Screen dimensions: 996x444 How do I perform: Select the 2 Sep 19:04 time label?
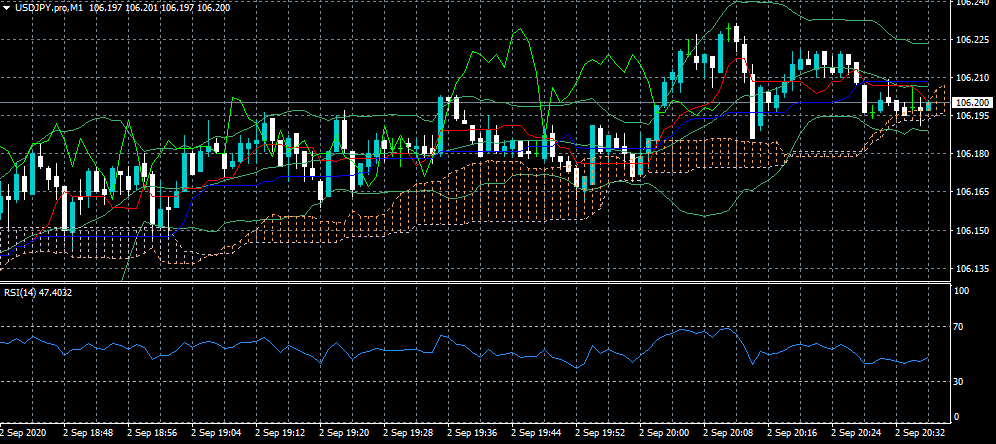click(x=215, y=432)
